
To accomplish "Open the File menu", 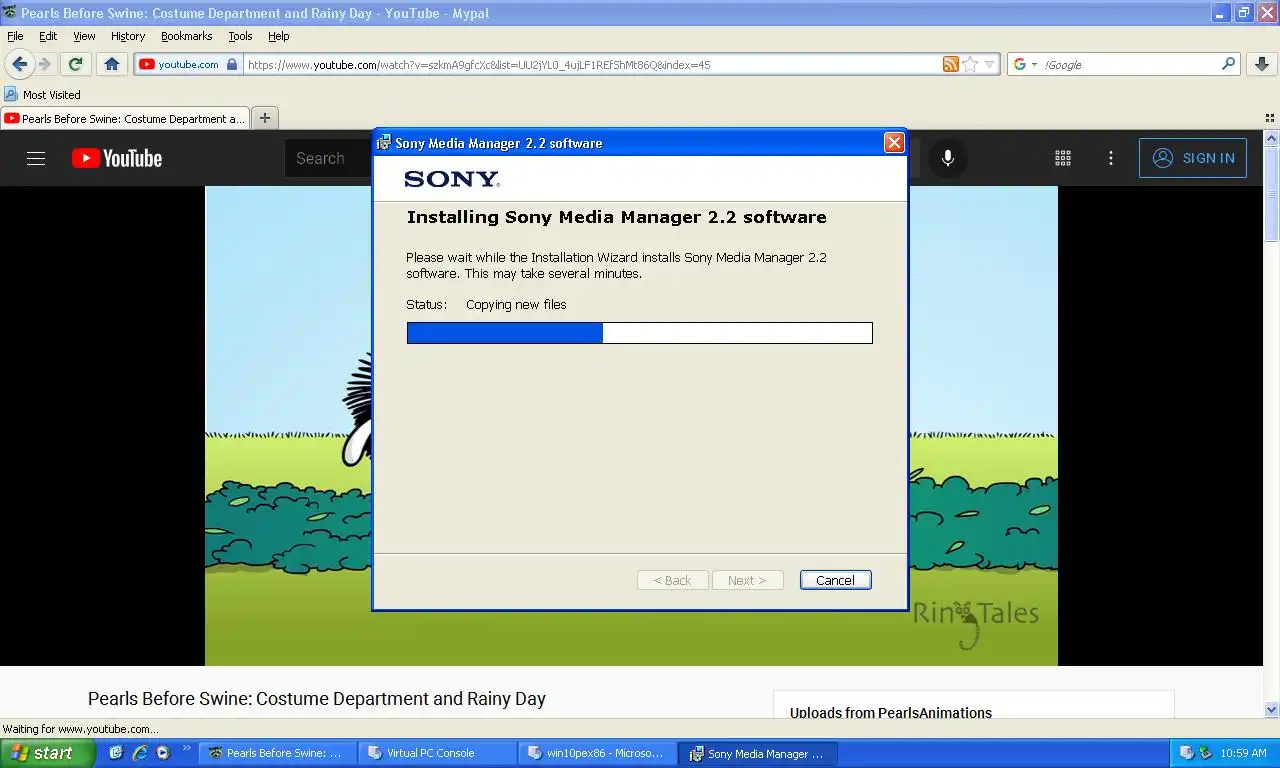I will pyautogui.click(x=15, y=36).
